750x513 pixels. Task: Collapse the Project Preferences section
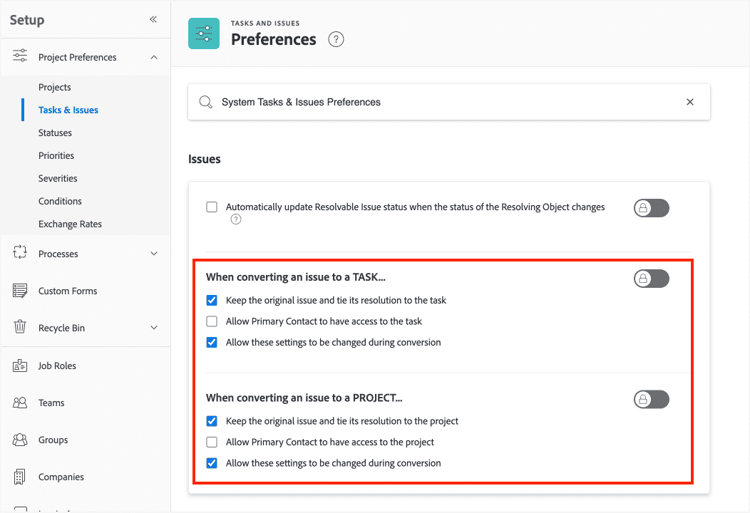[x=153, y=57]
